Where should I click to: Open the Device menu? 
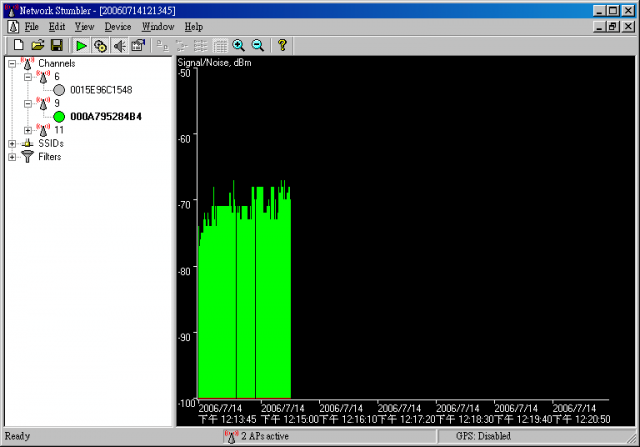(117, 26)
